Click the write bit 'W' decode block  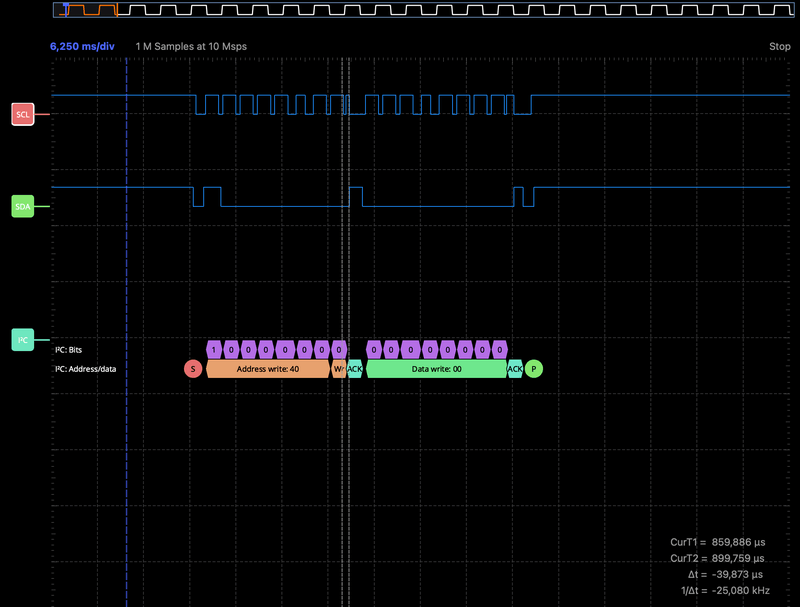pyautogui.click(x=339, y=369)
